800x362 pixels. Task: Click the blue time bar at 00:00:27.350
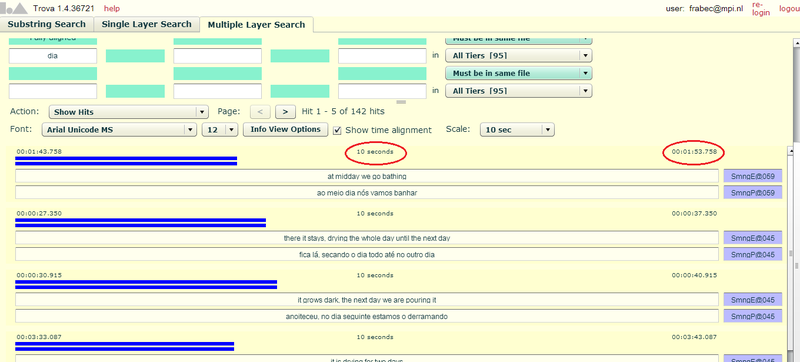[x=140, y=223]
